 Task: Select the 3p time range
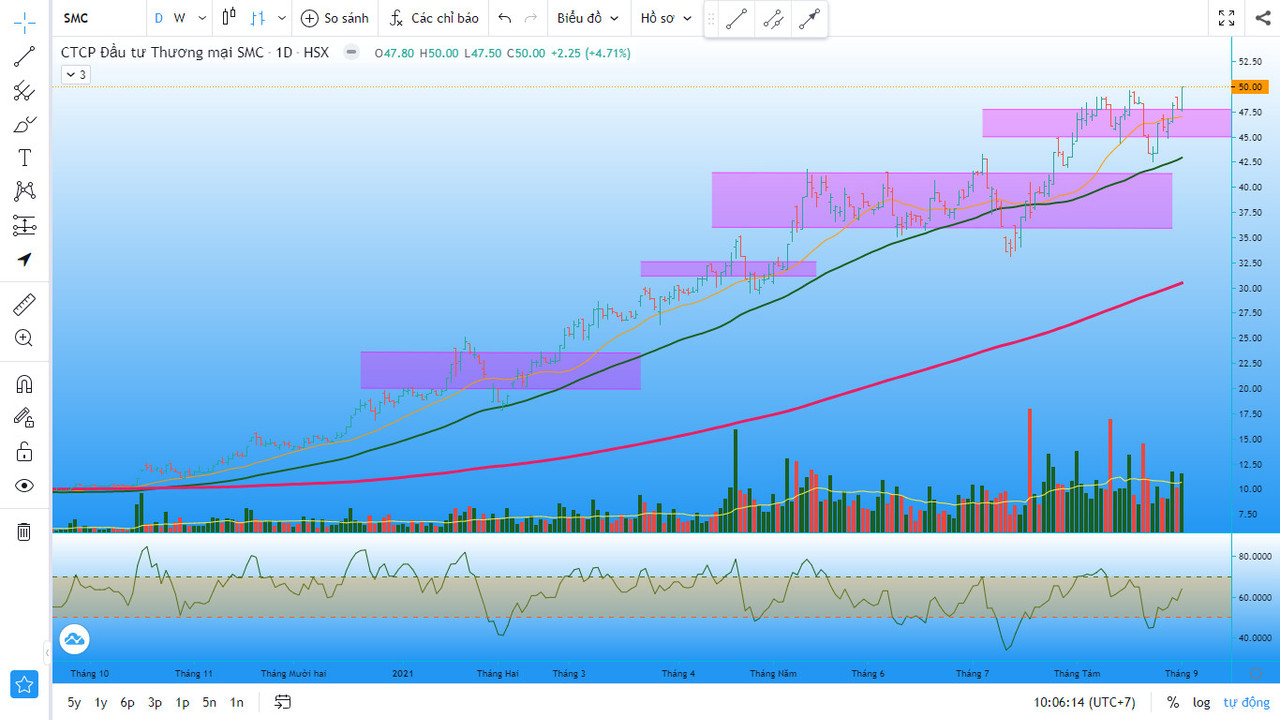(155, 702)
